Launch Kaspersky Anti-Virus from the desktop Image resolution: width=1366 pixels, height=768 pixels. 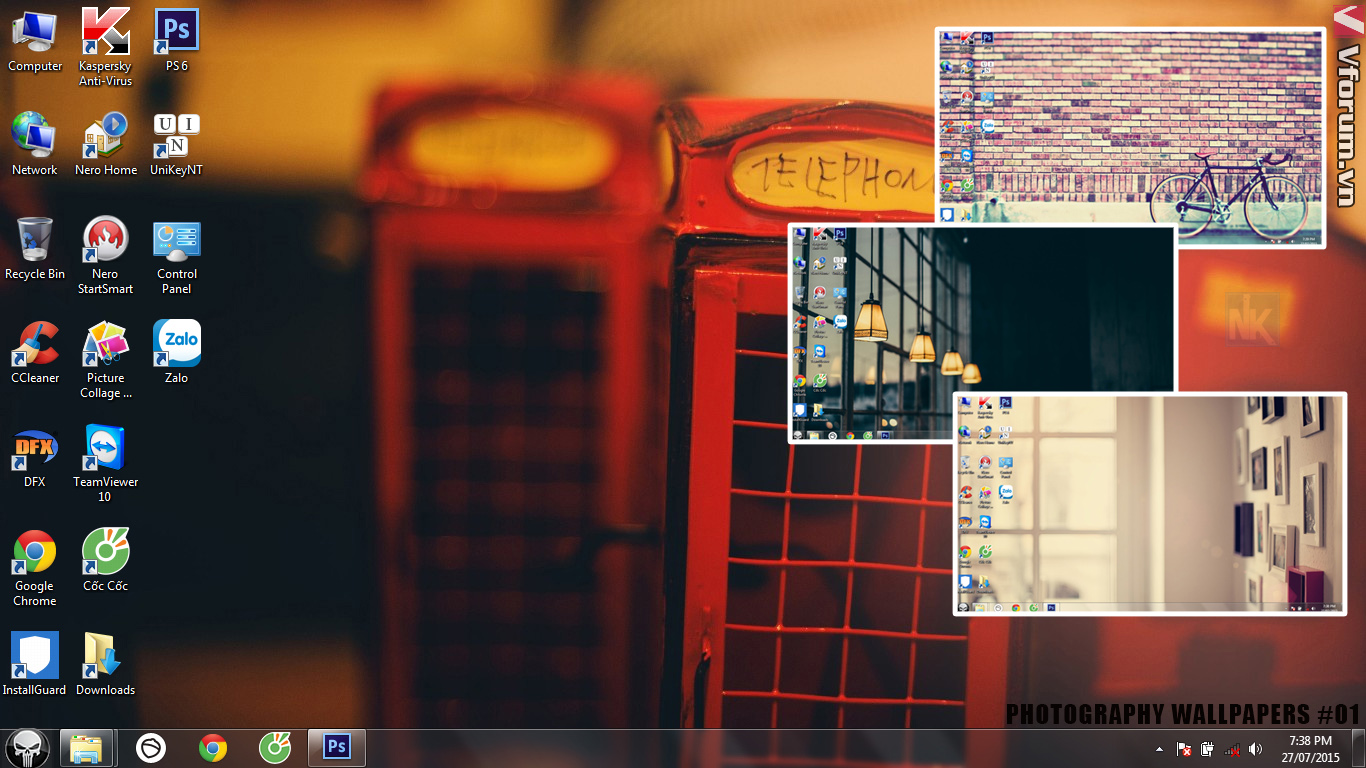pyautogui.click(x=105, y=47)
